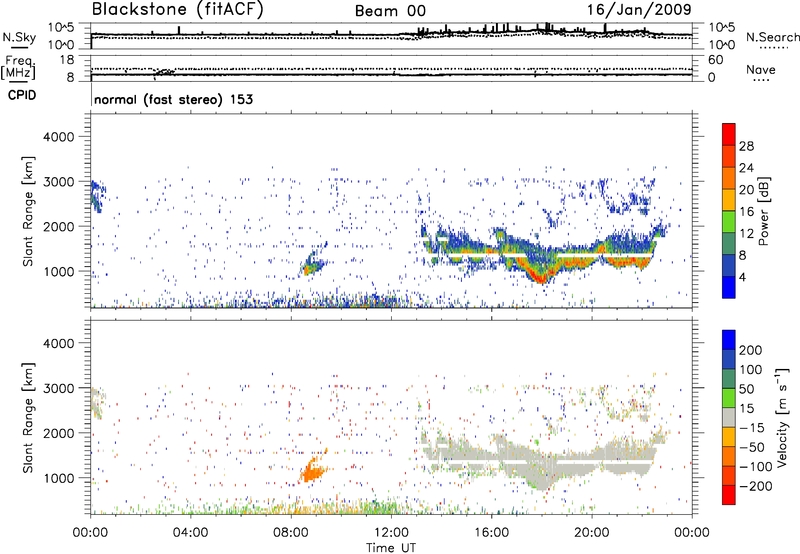Click the '-100' value on velocity color bar
This screenshot has height=554, width=800.
(x=756, y=467)
